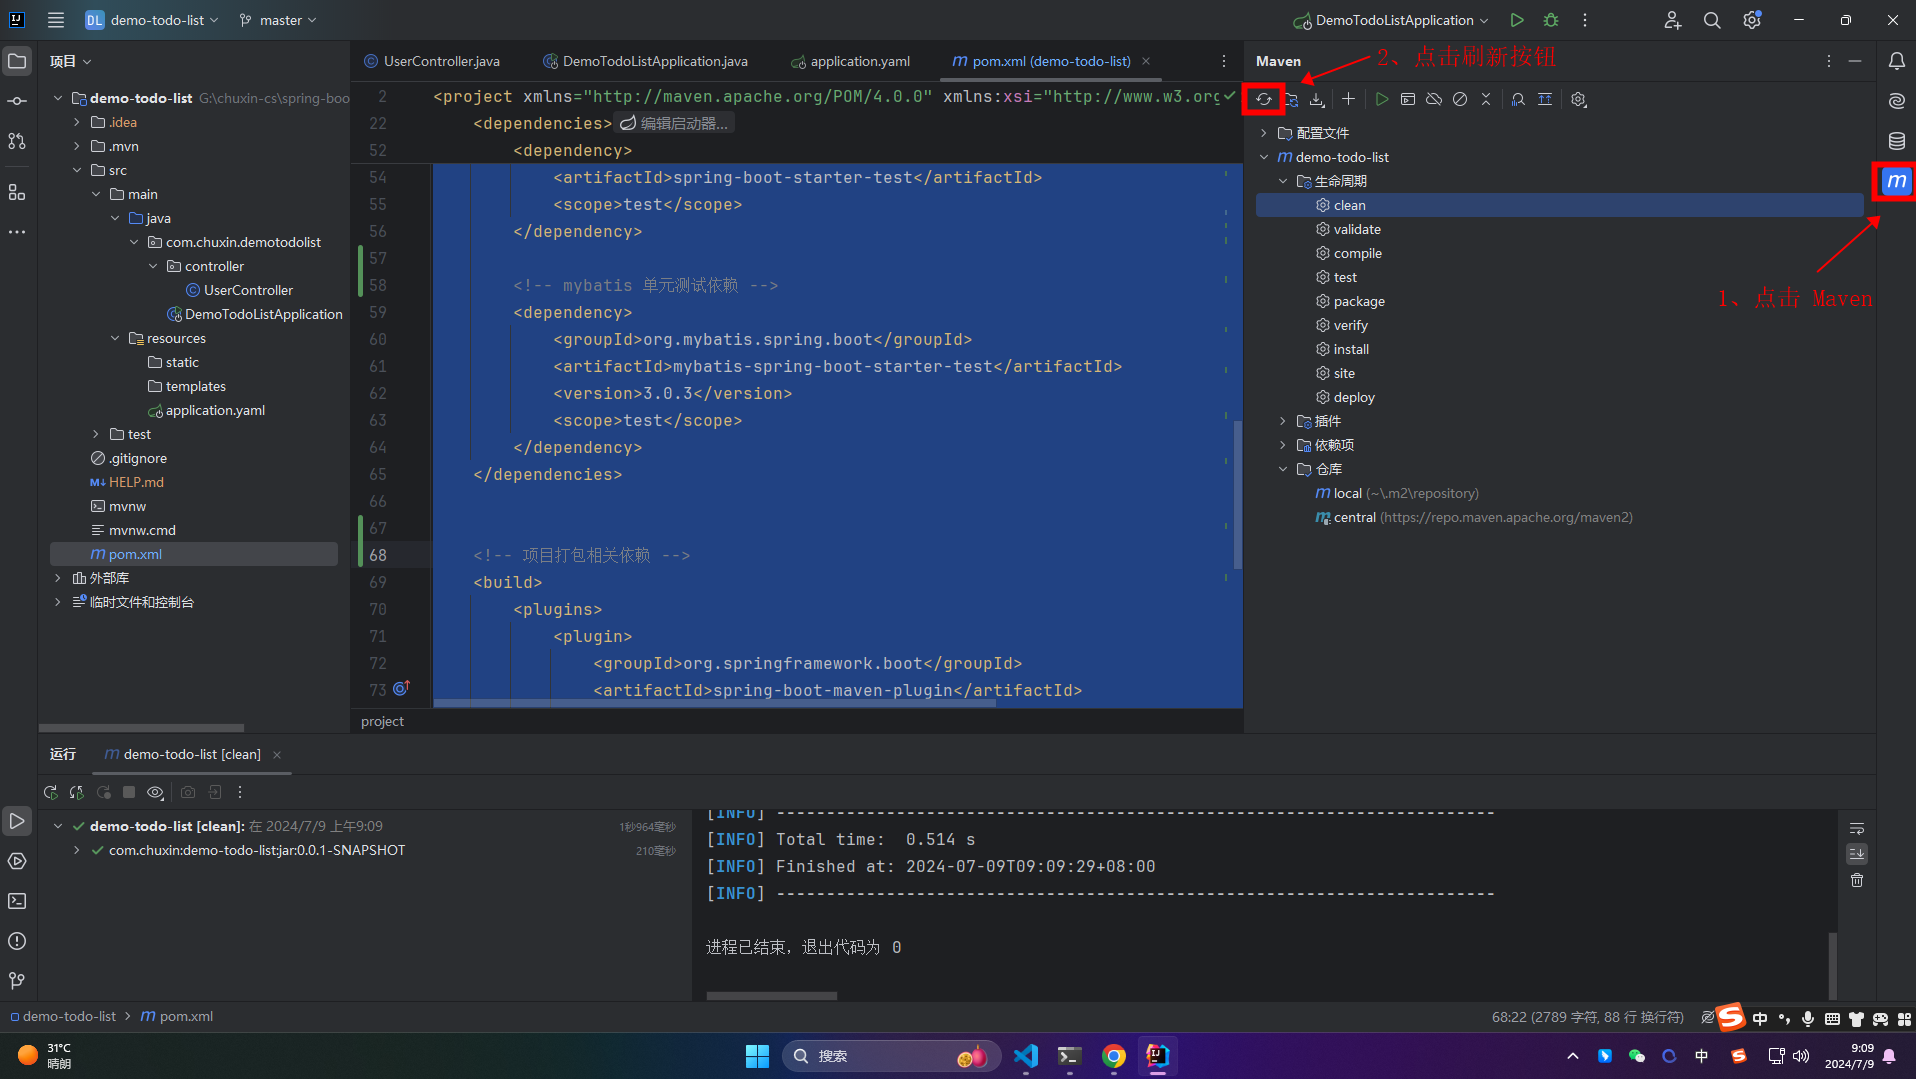Switch to the UserController.java editor tab
The image size is (1916, 1079).
(432, 61)
